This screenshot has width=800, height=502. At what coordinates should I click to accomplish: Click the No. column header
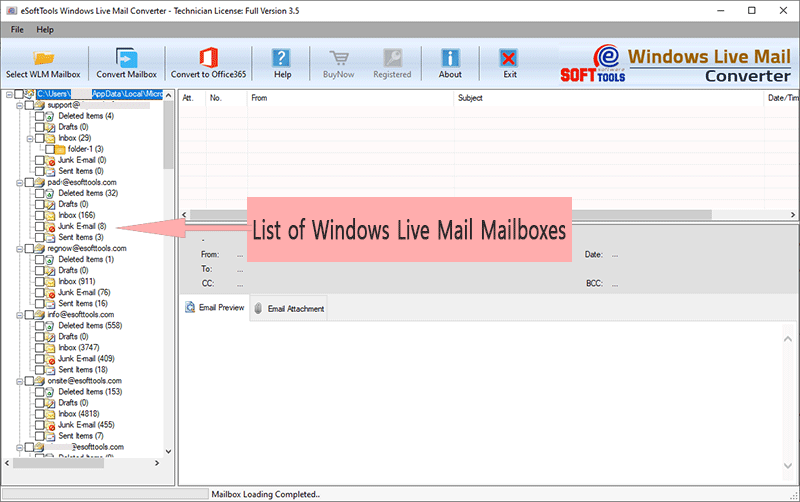click(x=227, y=98)
